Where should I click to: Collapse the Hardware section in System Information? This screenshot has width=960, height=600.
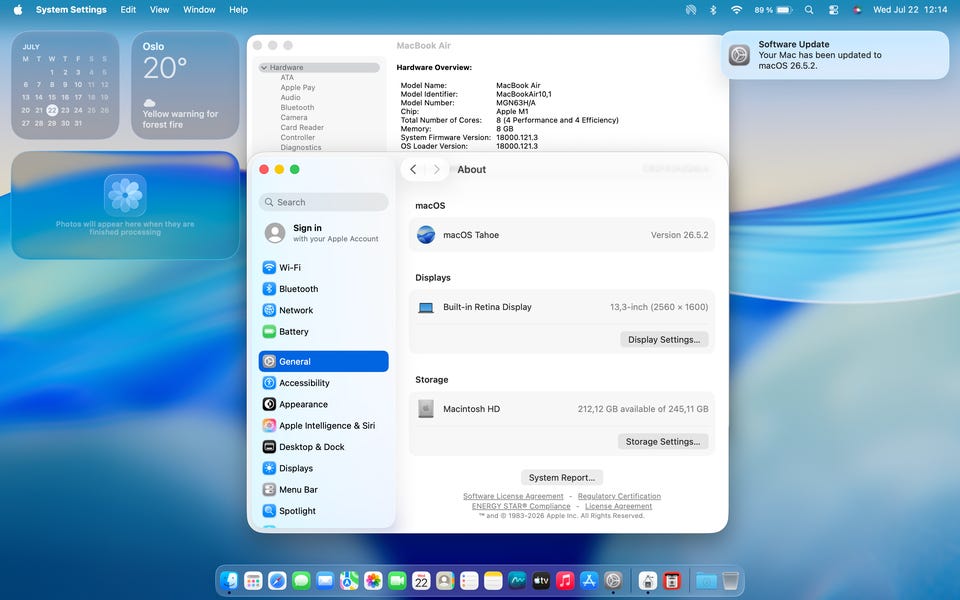[264, 67]
